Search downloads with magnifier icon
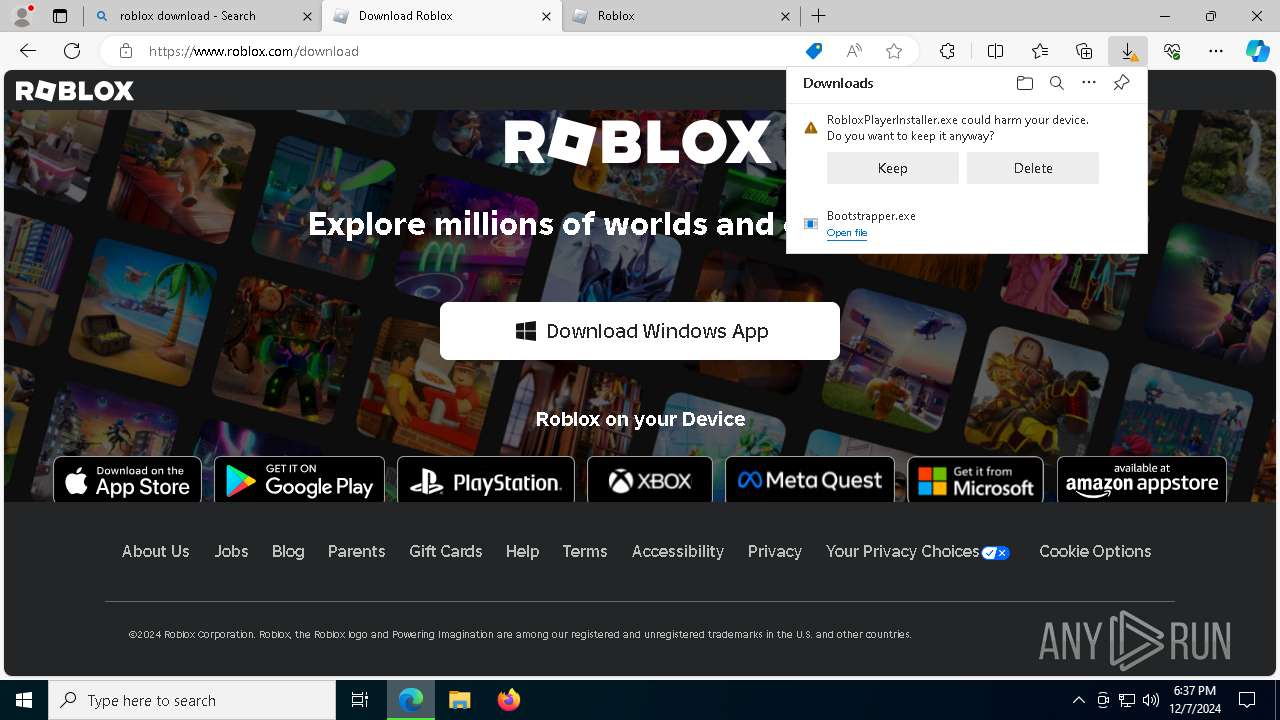 [x=1056, y=83]
